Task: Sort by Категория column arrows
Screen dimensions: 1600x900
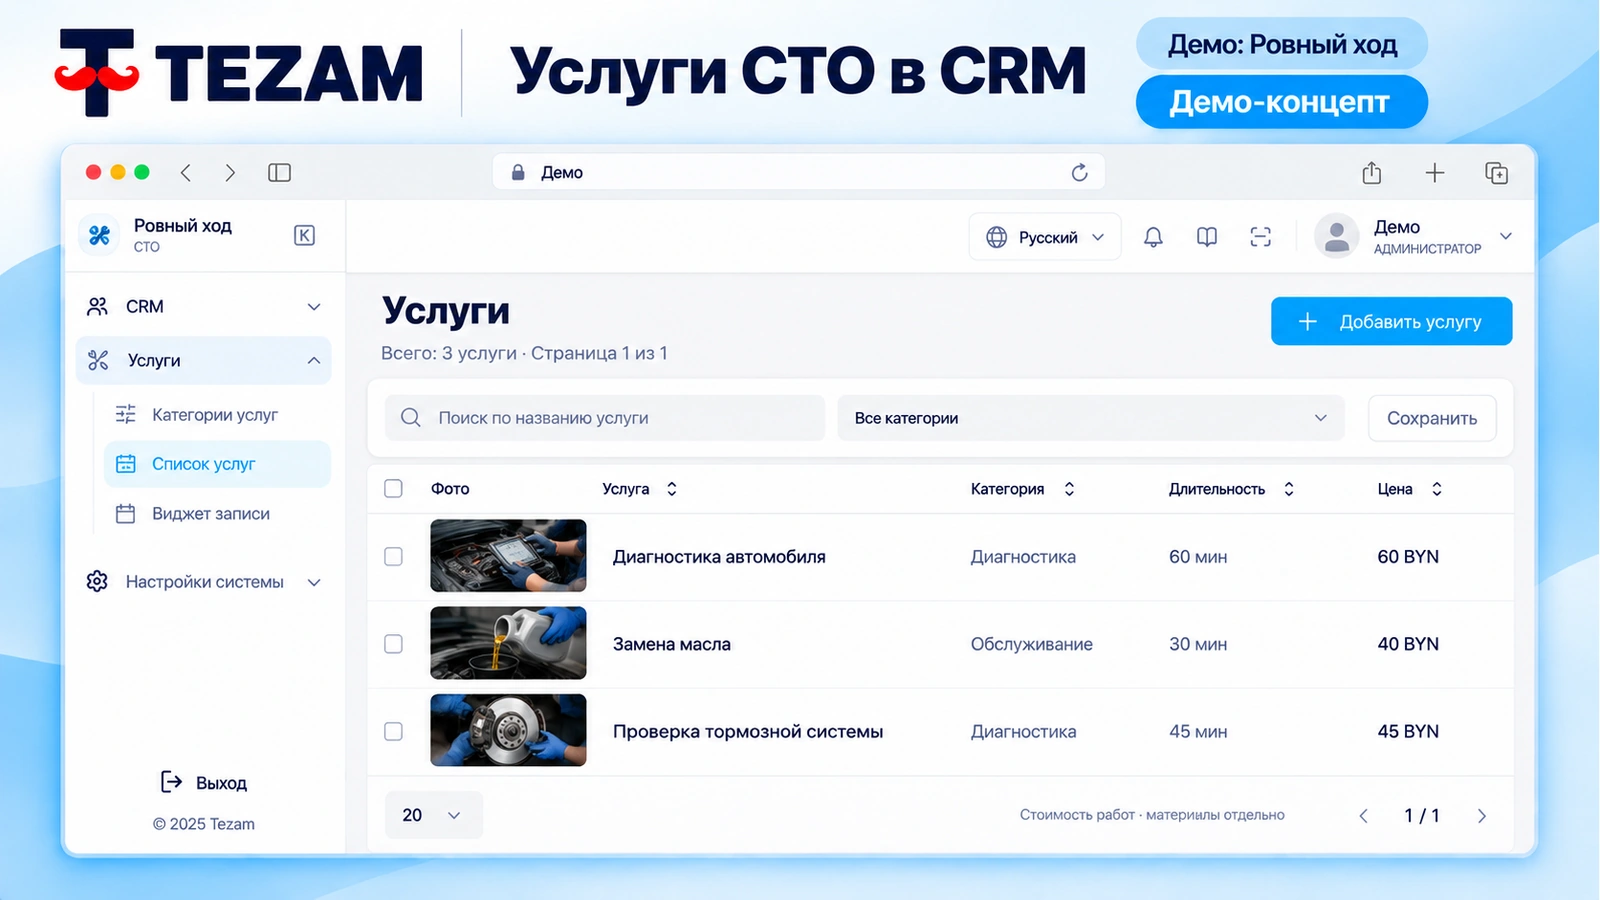Action: tap(1069, 489)
